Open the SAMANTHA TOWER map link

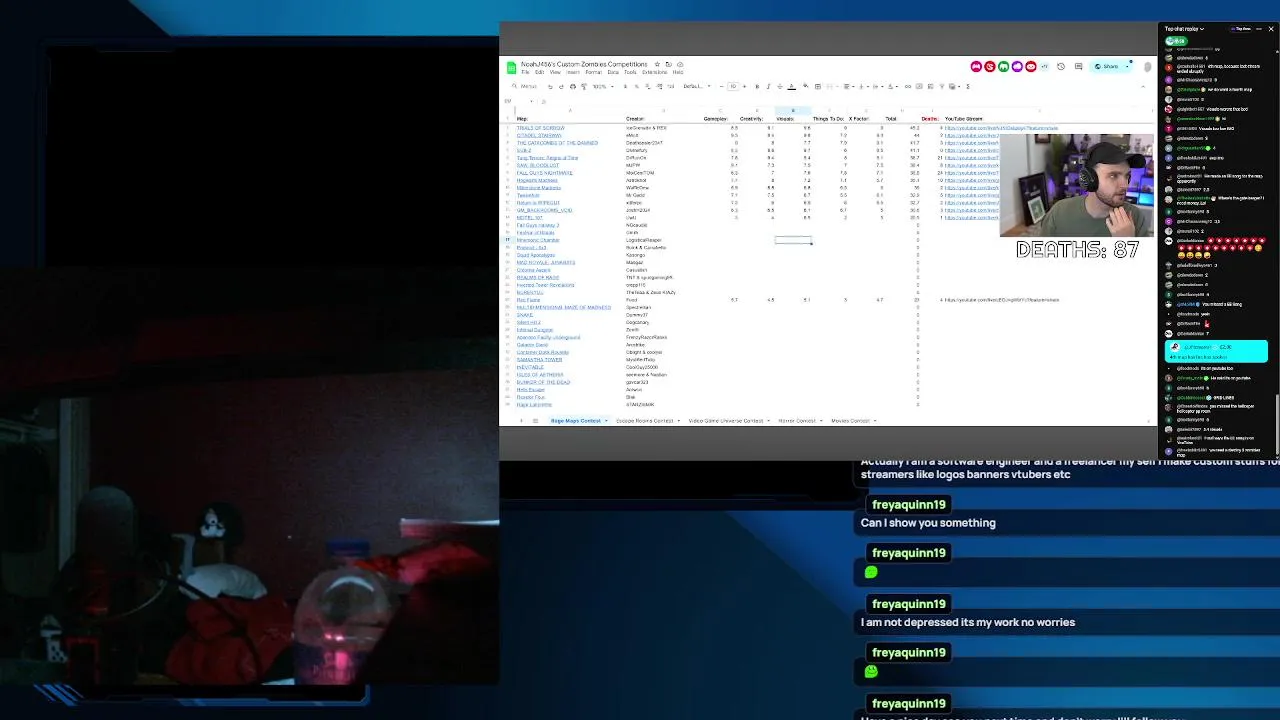(539, 360)
